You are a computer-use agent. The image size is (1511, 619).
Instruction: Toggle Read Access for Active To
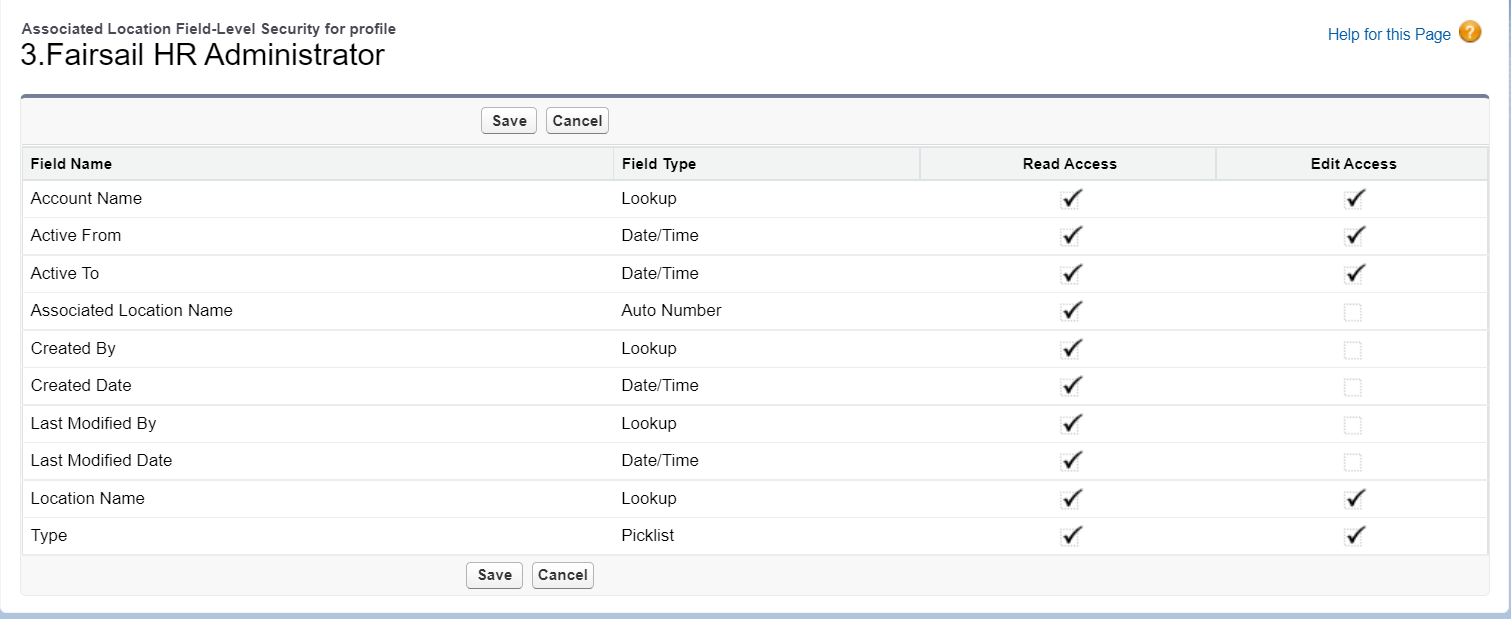pyautogui.click(x=1071, y=274)
